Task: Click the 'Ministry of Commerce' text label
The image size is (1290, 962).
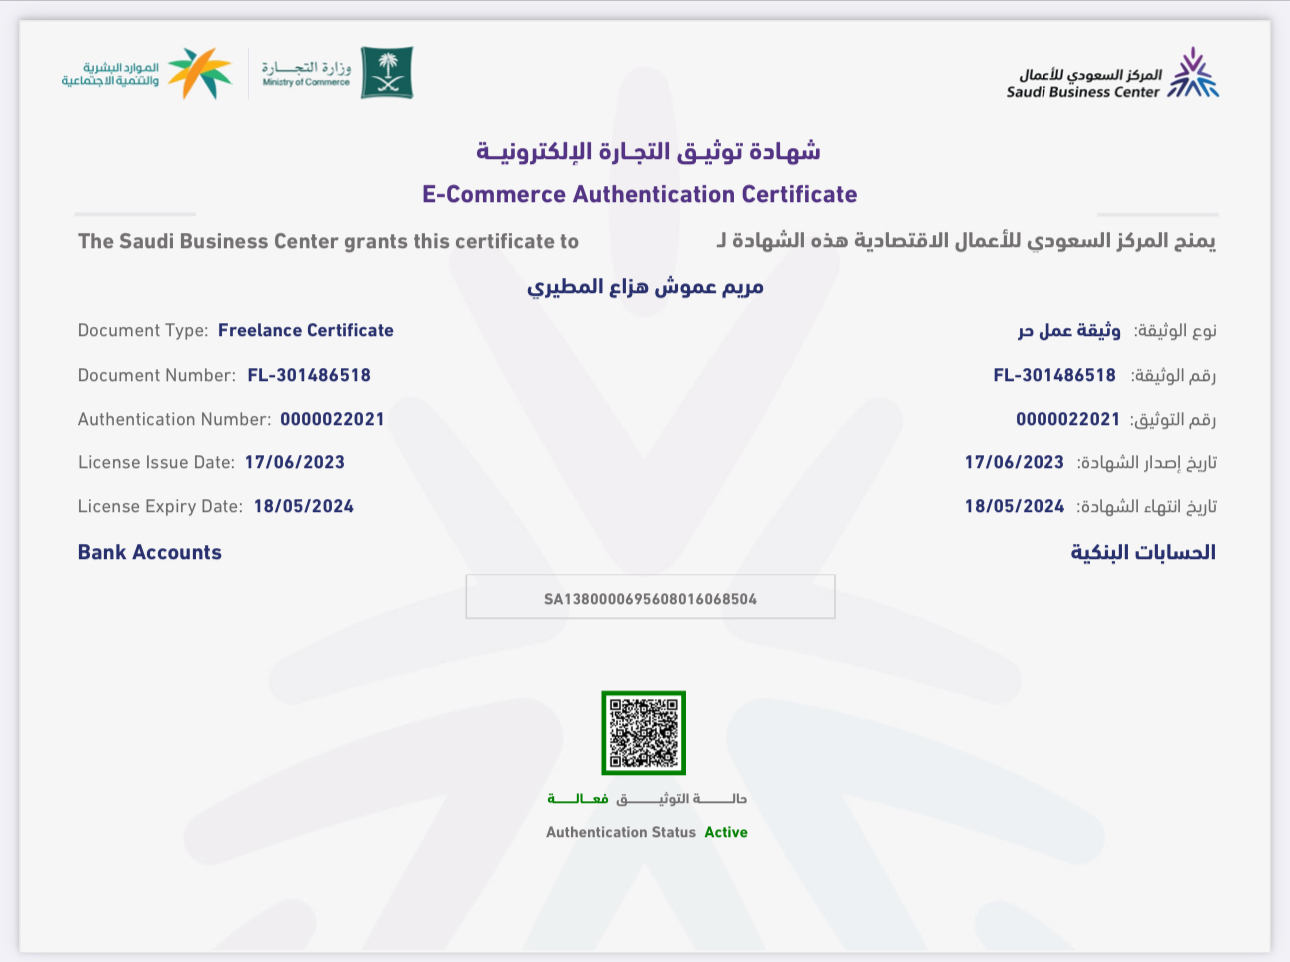Action: click(306, 83)
